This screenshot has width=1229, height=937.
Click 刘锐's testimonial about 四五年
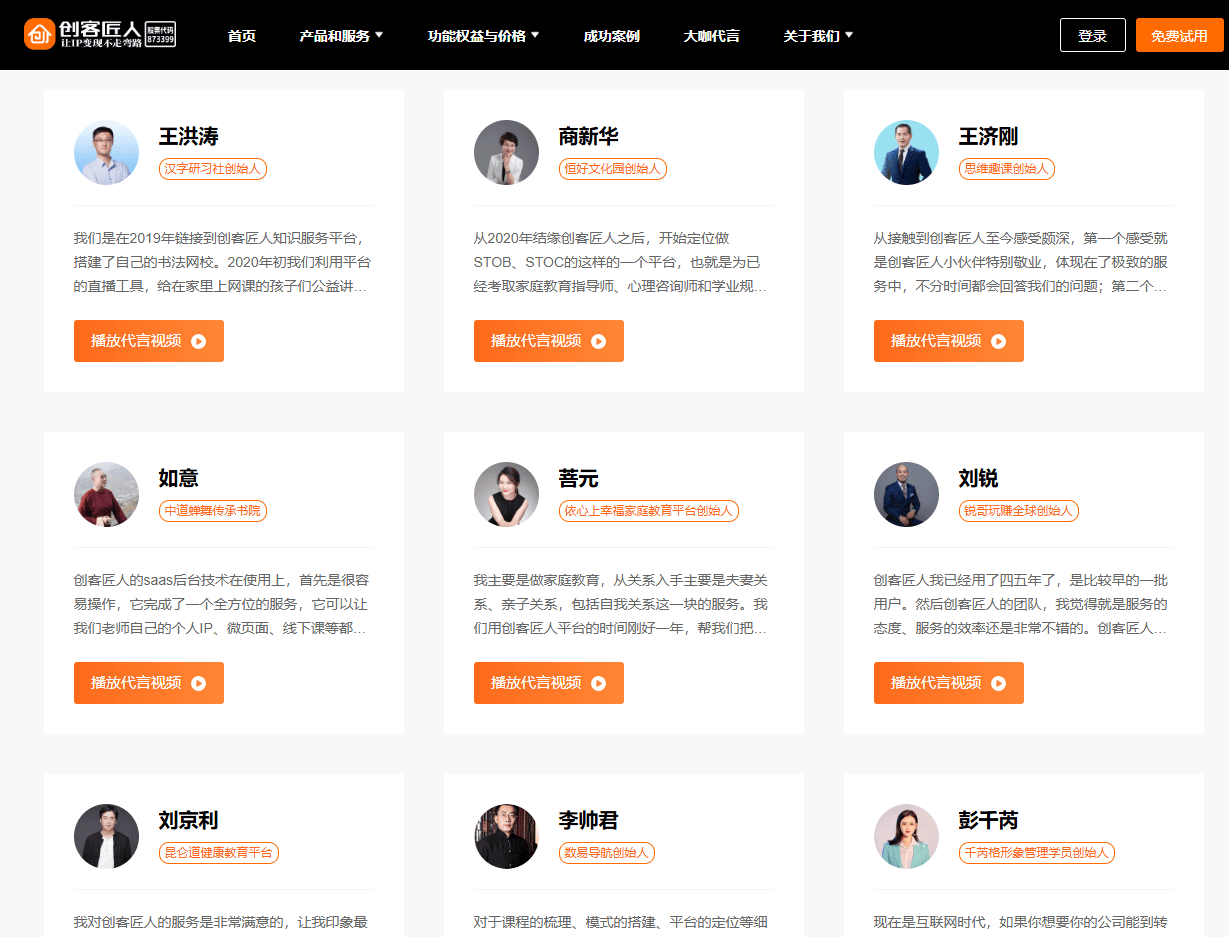pos(1021,604)
